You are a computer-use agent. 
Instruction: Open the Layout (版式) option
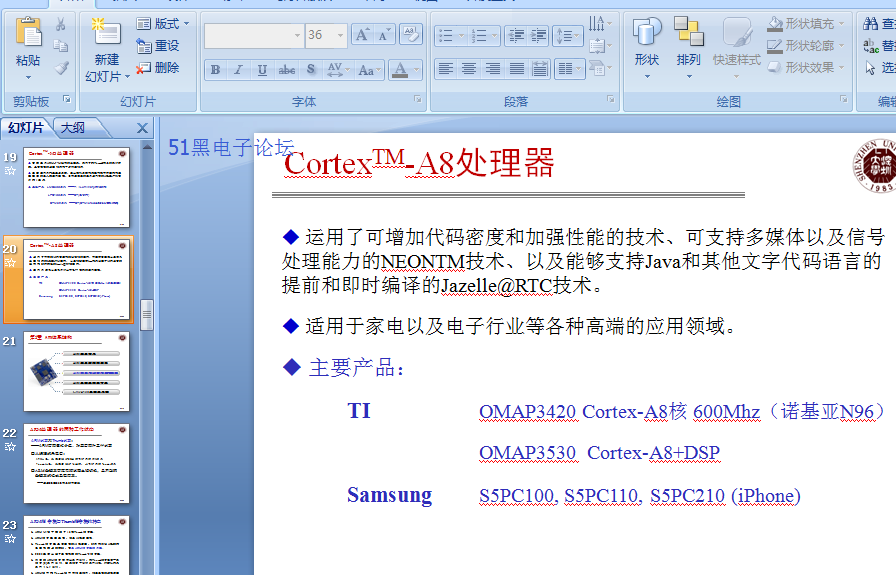pyautogui.click(x=163, y=24)
